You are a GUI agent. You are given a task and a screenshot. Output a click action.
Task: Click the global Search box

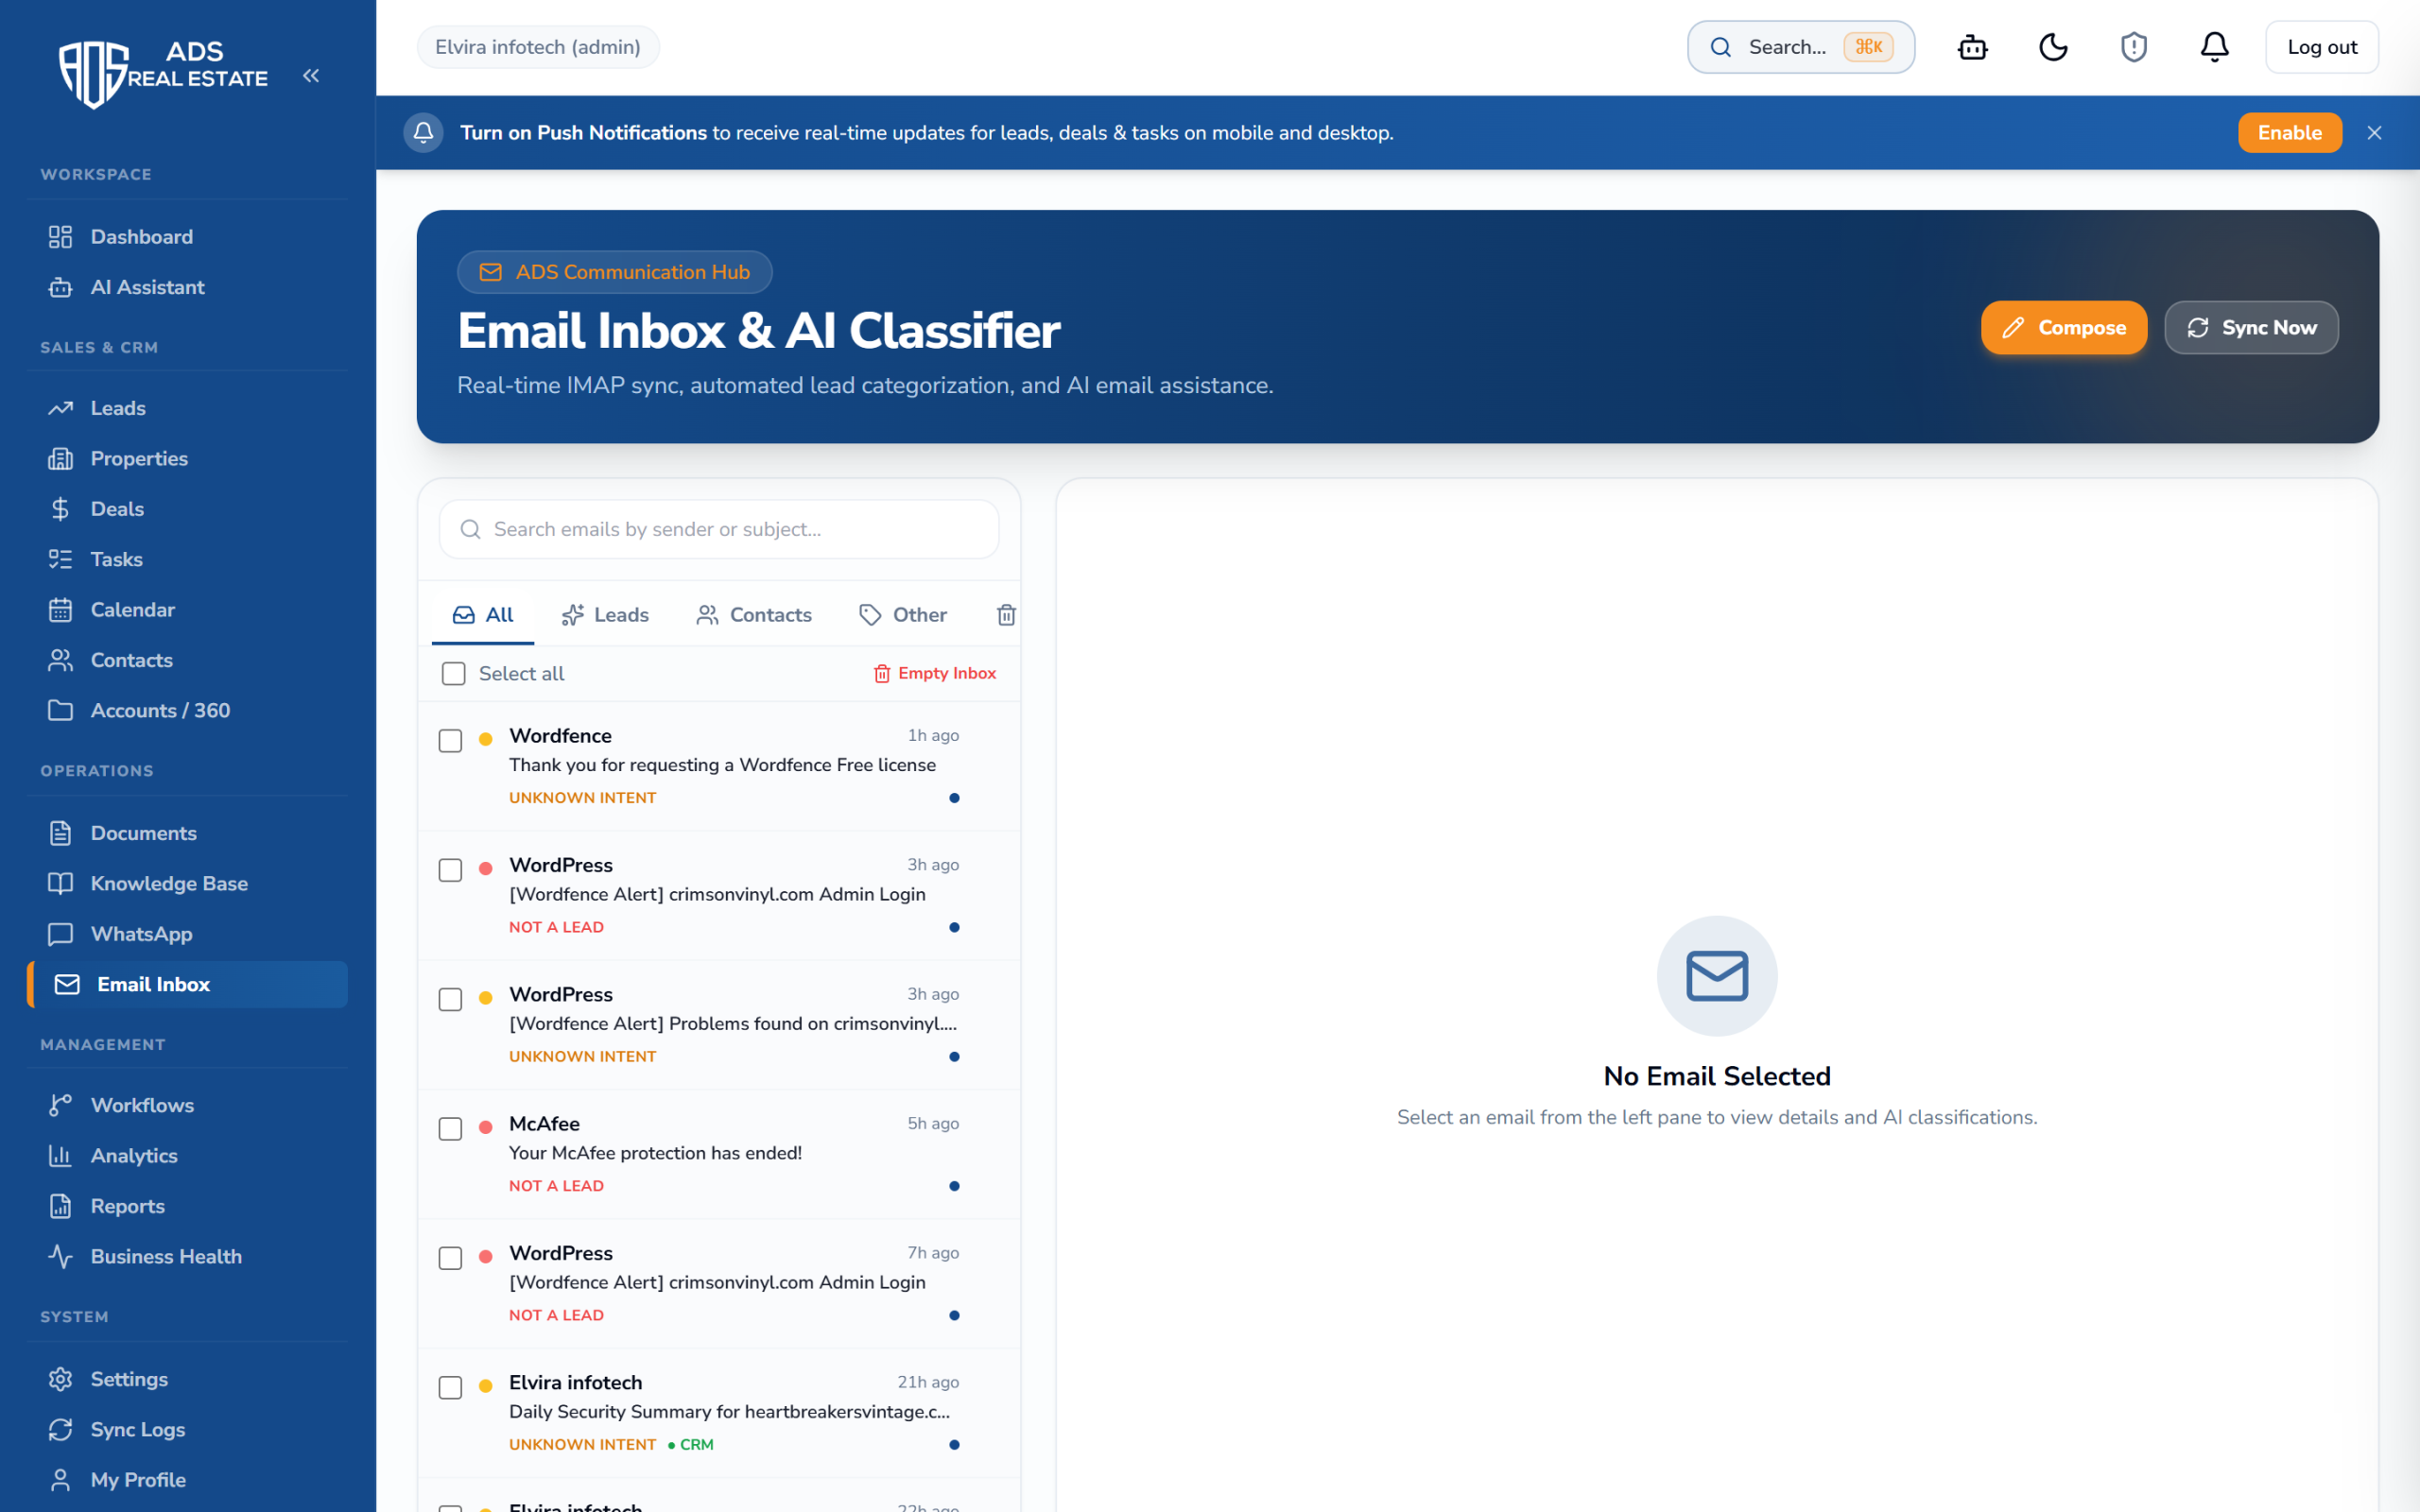tap(1801, 47)
